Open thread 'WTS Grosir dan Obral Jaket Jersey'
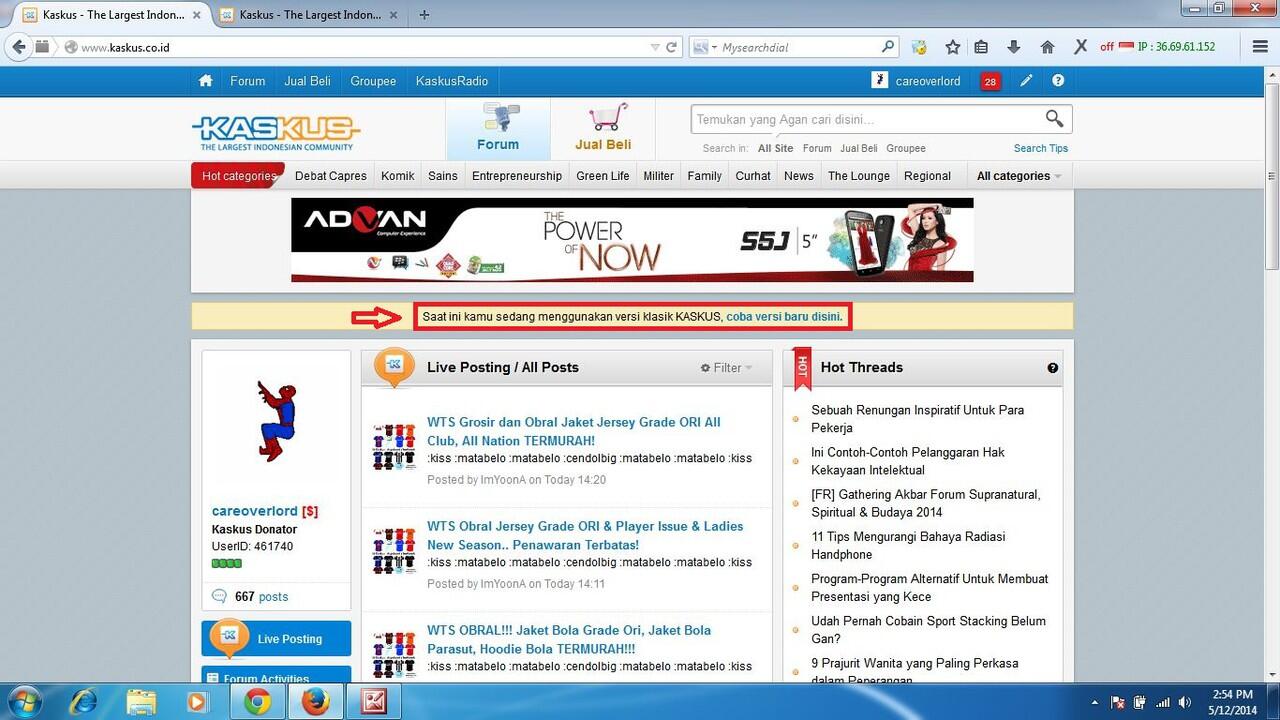Viewport: 1280px width, 720px height. 574,431
